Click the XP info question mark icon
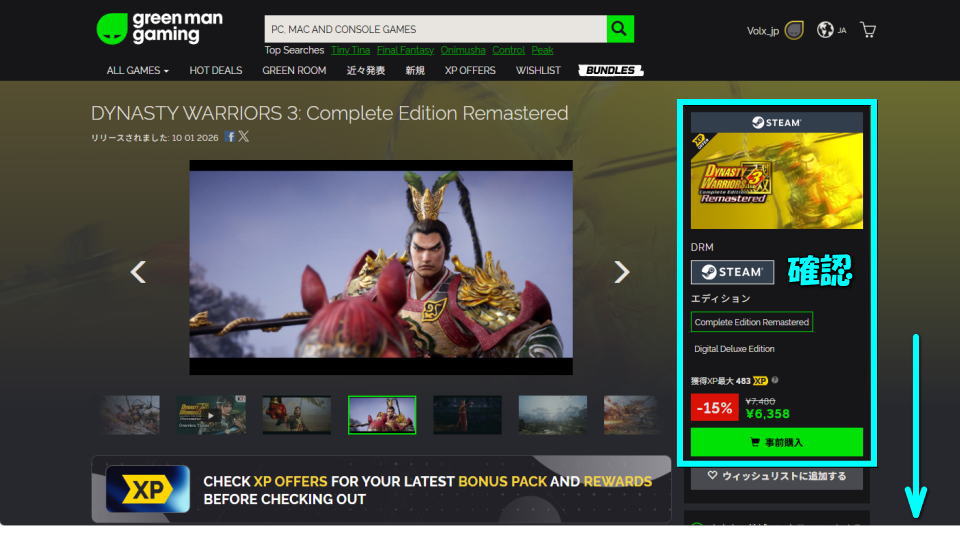The height and width of the screenshot is (540, 960). (x=775, y=380)
